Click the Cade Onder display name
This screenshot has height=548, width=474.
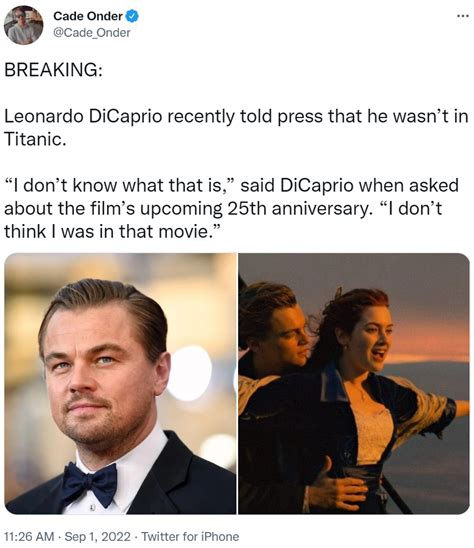point(87,16)
